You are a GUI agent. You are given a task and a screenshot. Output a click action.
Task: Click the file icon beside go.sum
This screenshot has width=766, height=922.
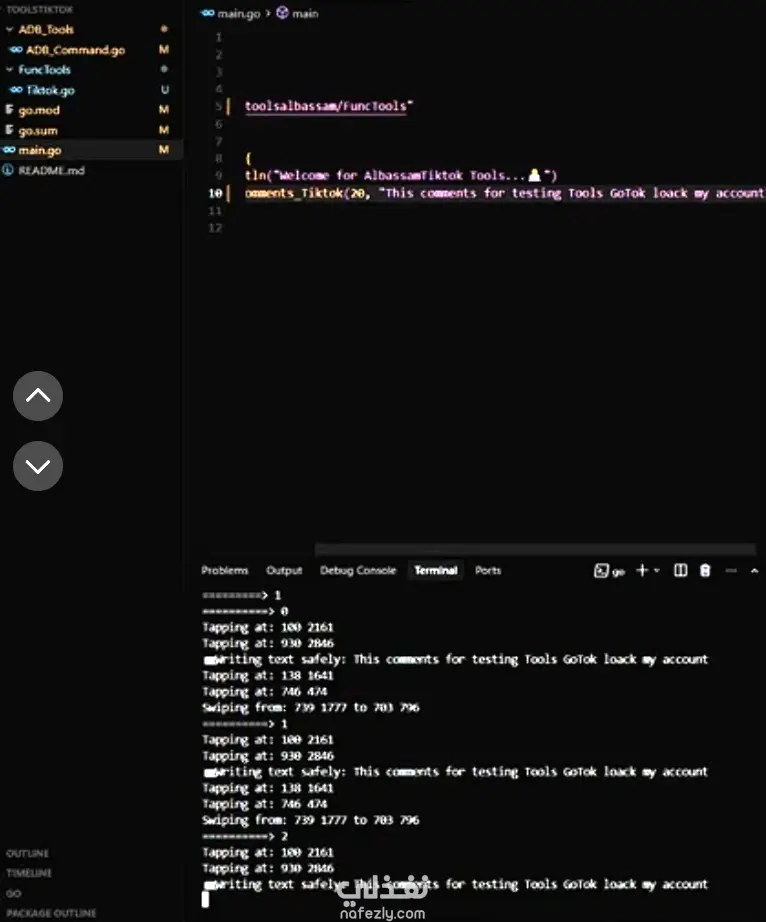[x=9, y=130]
